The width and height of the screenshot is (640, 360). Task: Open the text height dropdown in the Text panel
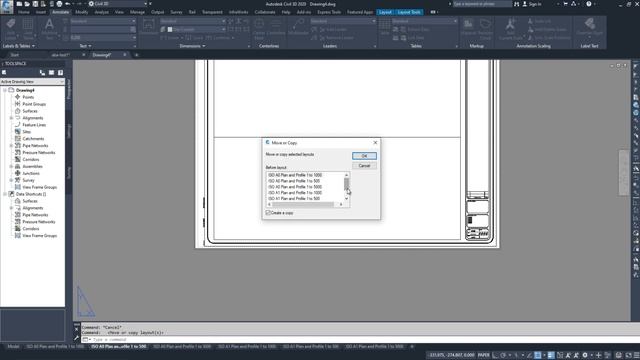[102, 37]
